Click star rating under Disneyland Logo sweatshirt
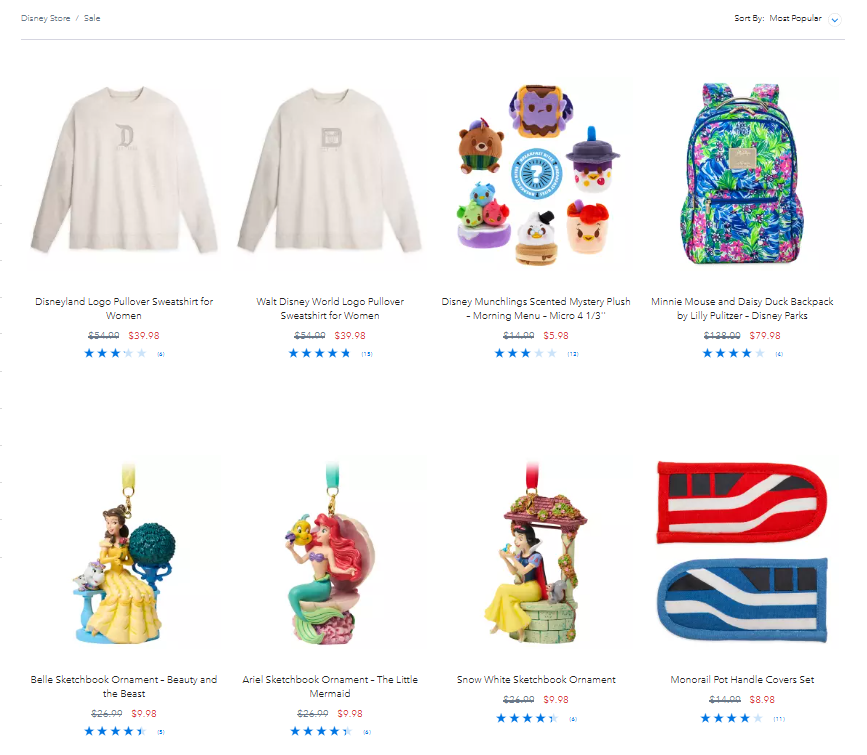This screenshot has height=755, width=867. point(115,353)
